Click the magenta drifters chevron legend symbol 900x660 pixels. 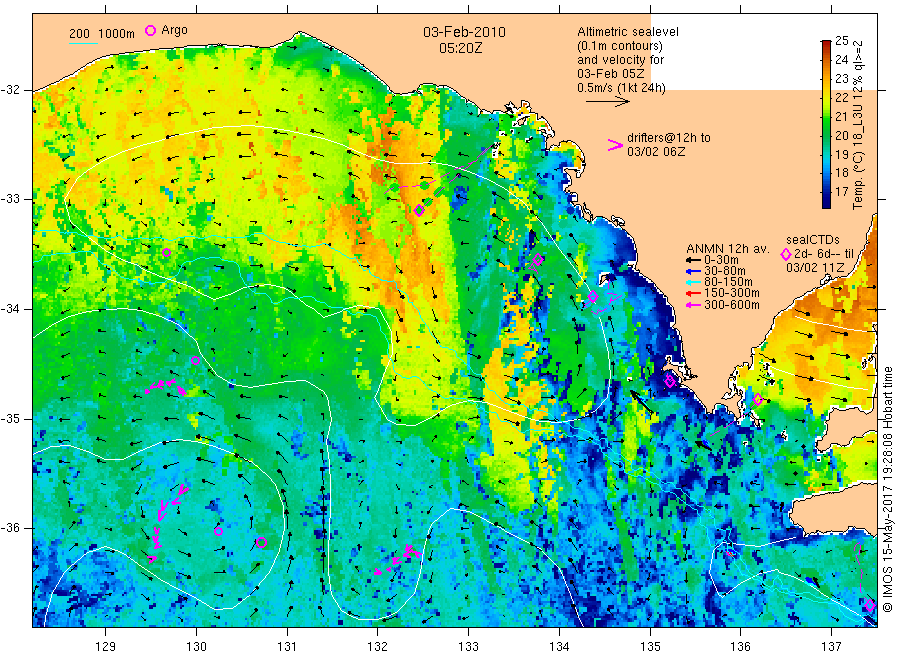tap(615, 145)
